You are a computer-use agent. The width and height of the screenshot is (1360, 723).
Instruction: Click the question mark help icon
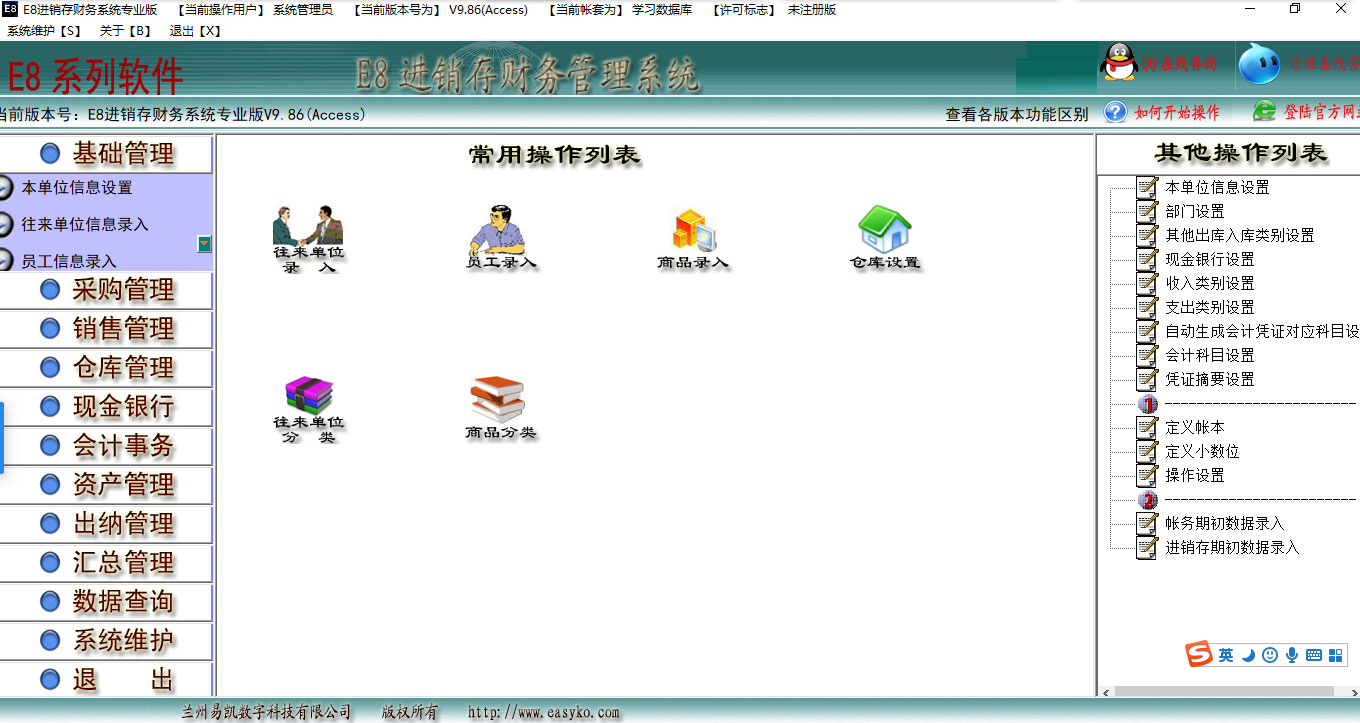[x=1115, y=112]
